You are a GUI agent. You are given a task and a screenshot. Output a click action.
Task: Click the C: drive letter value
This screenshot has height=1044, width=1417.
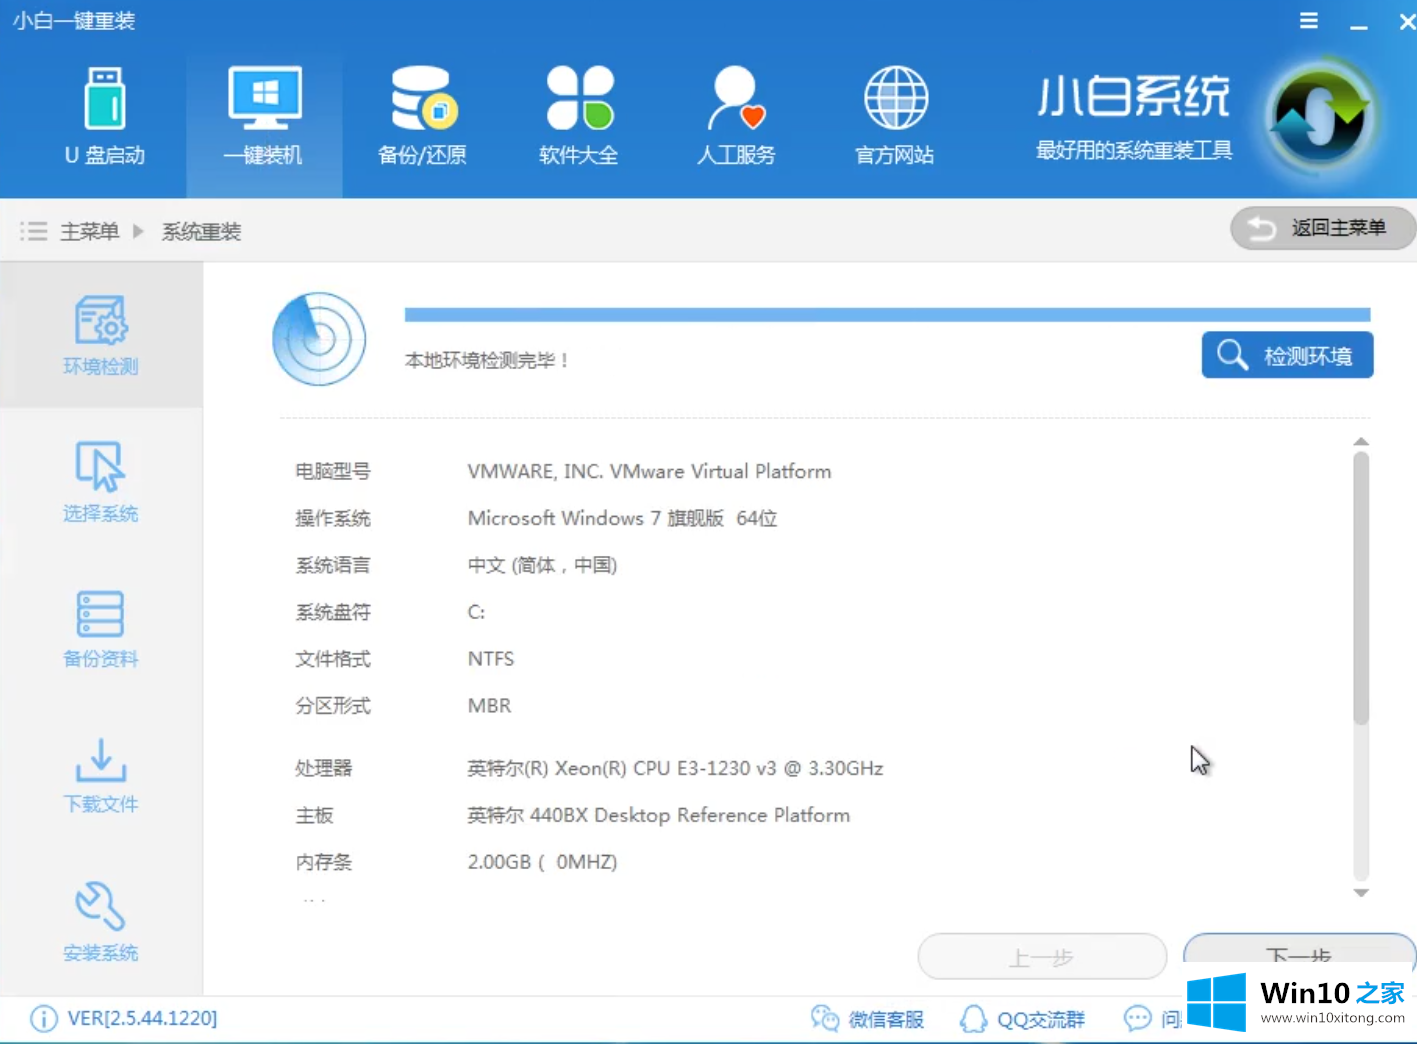476,612
